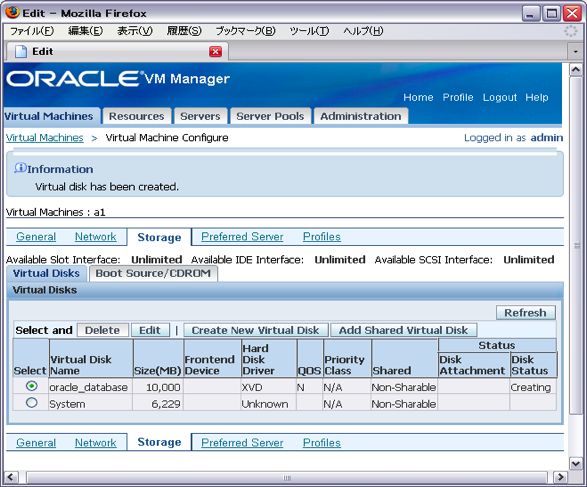Image resolution: width=587 pixels, height=487 pixels.
Task: Select the bottom Storage sub-tab
Action: tap(159, 442)
